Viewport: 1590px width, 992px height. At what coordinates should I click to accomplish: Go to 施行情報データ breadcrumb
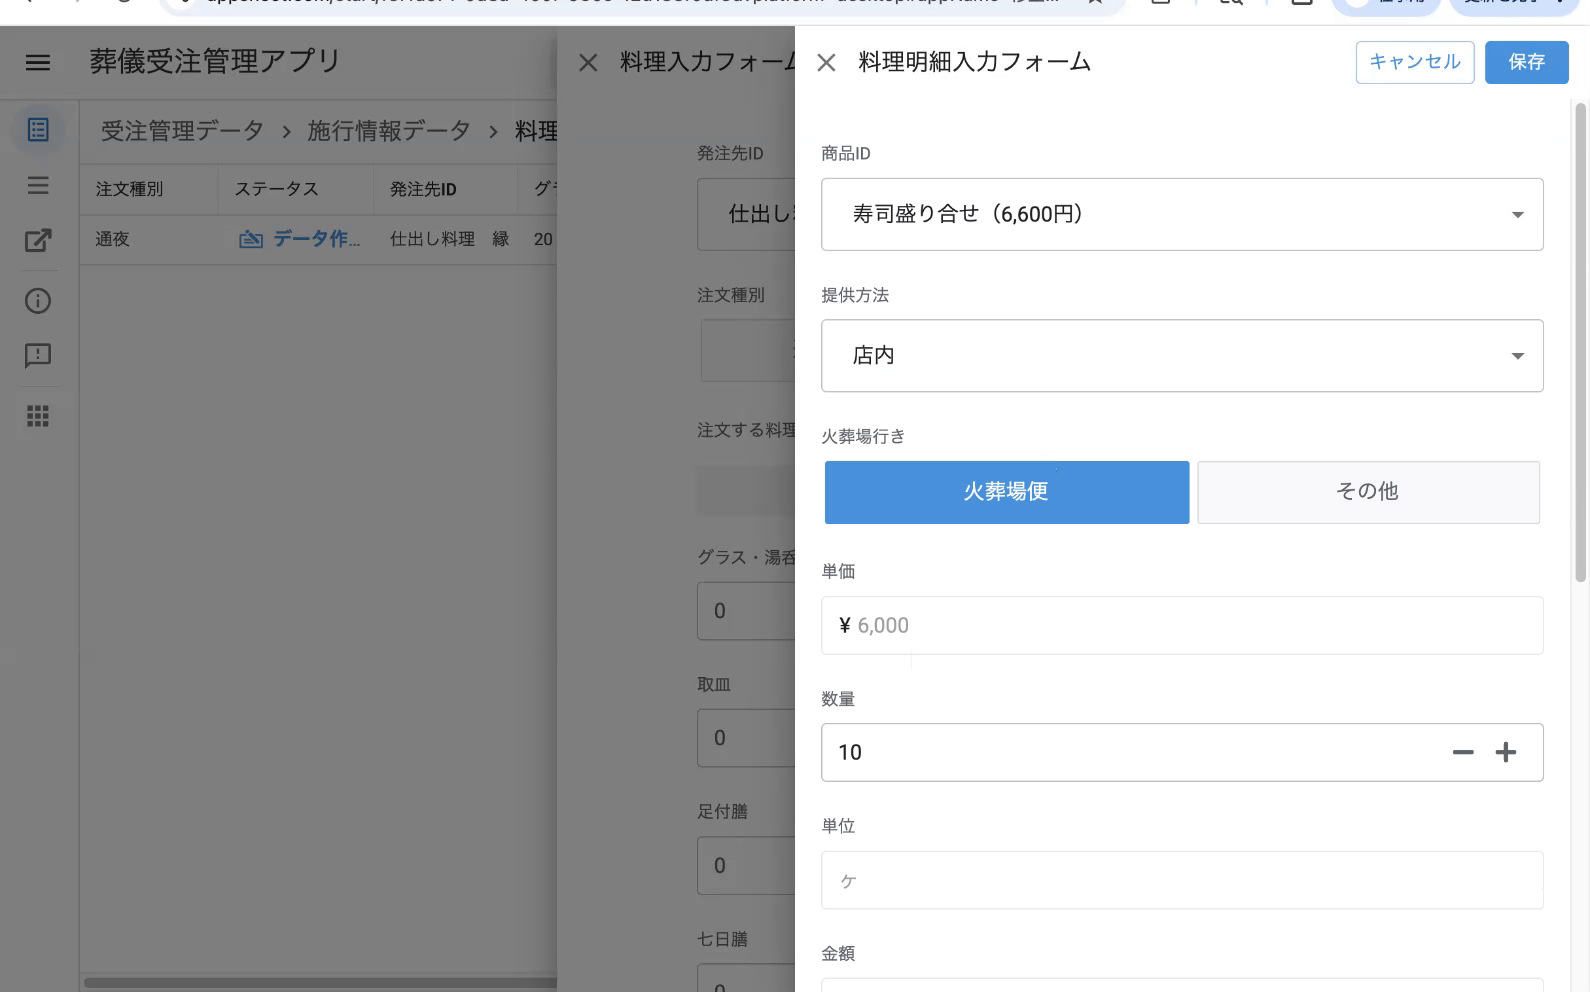point(388,131)
